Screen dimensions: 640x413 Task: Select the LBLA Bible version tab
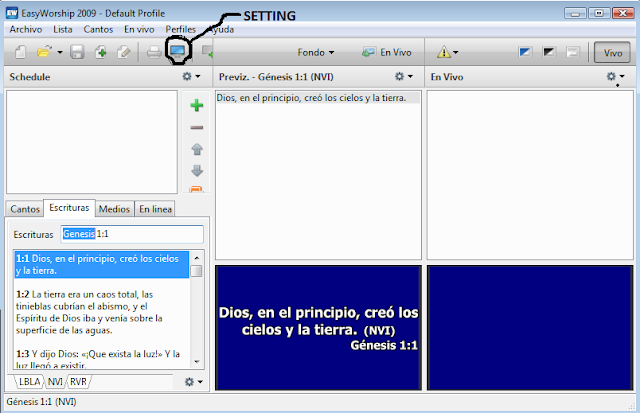[29, 382]
